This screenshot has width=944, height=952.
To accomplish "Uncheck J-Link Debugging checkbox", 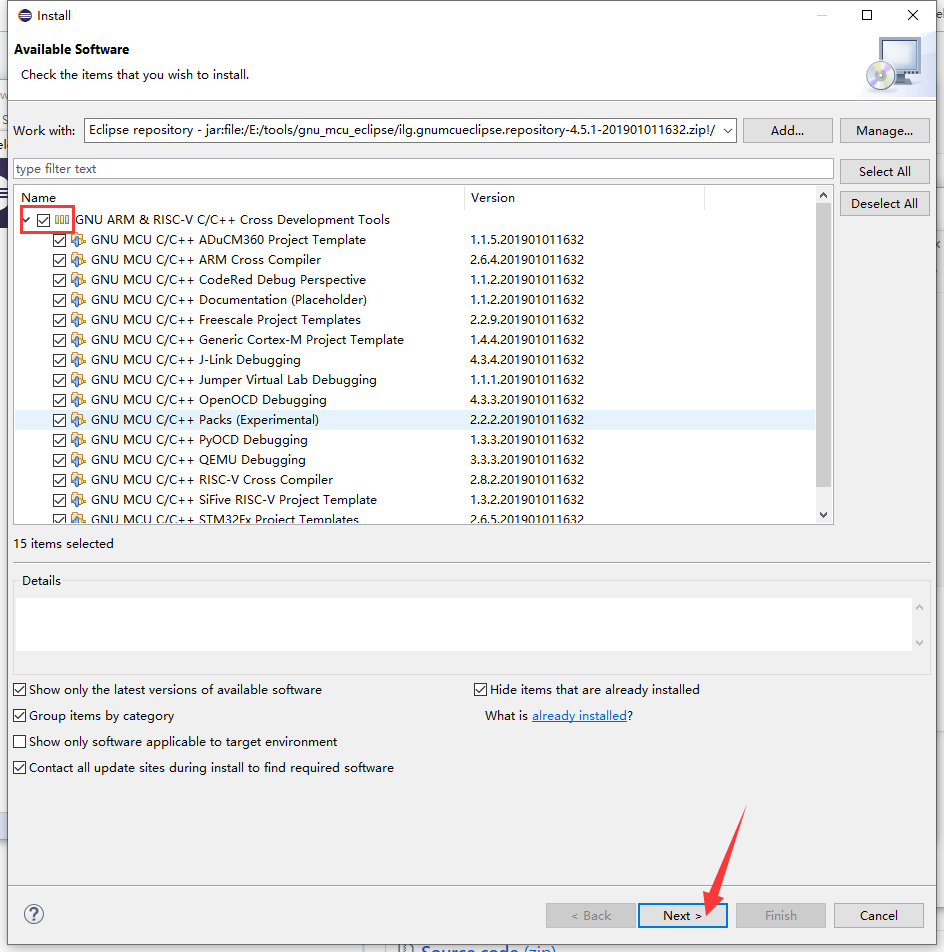I will [59, 361].
